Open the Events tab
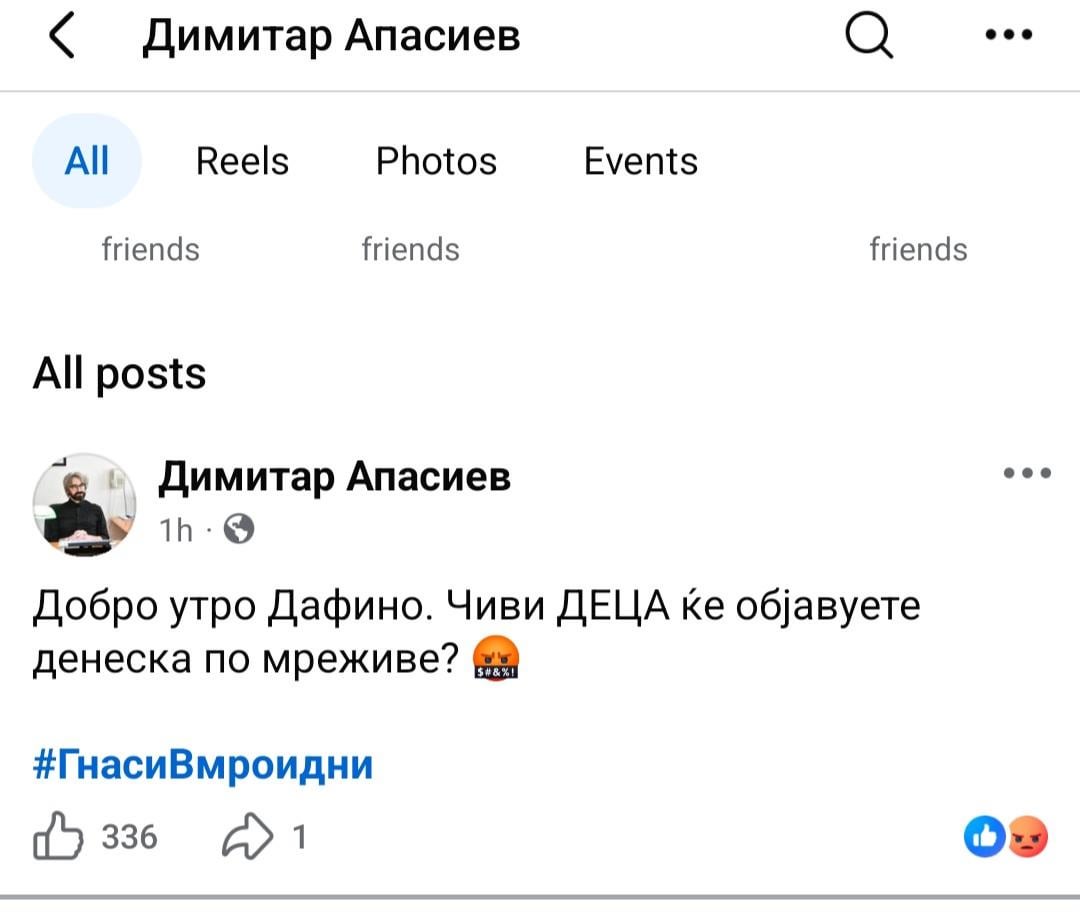Screen dimensions: 1080x924 click(641, 161)
